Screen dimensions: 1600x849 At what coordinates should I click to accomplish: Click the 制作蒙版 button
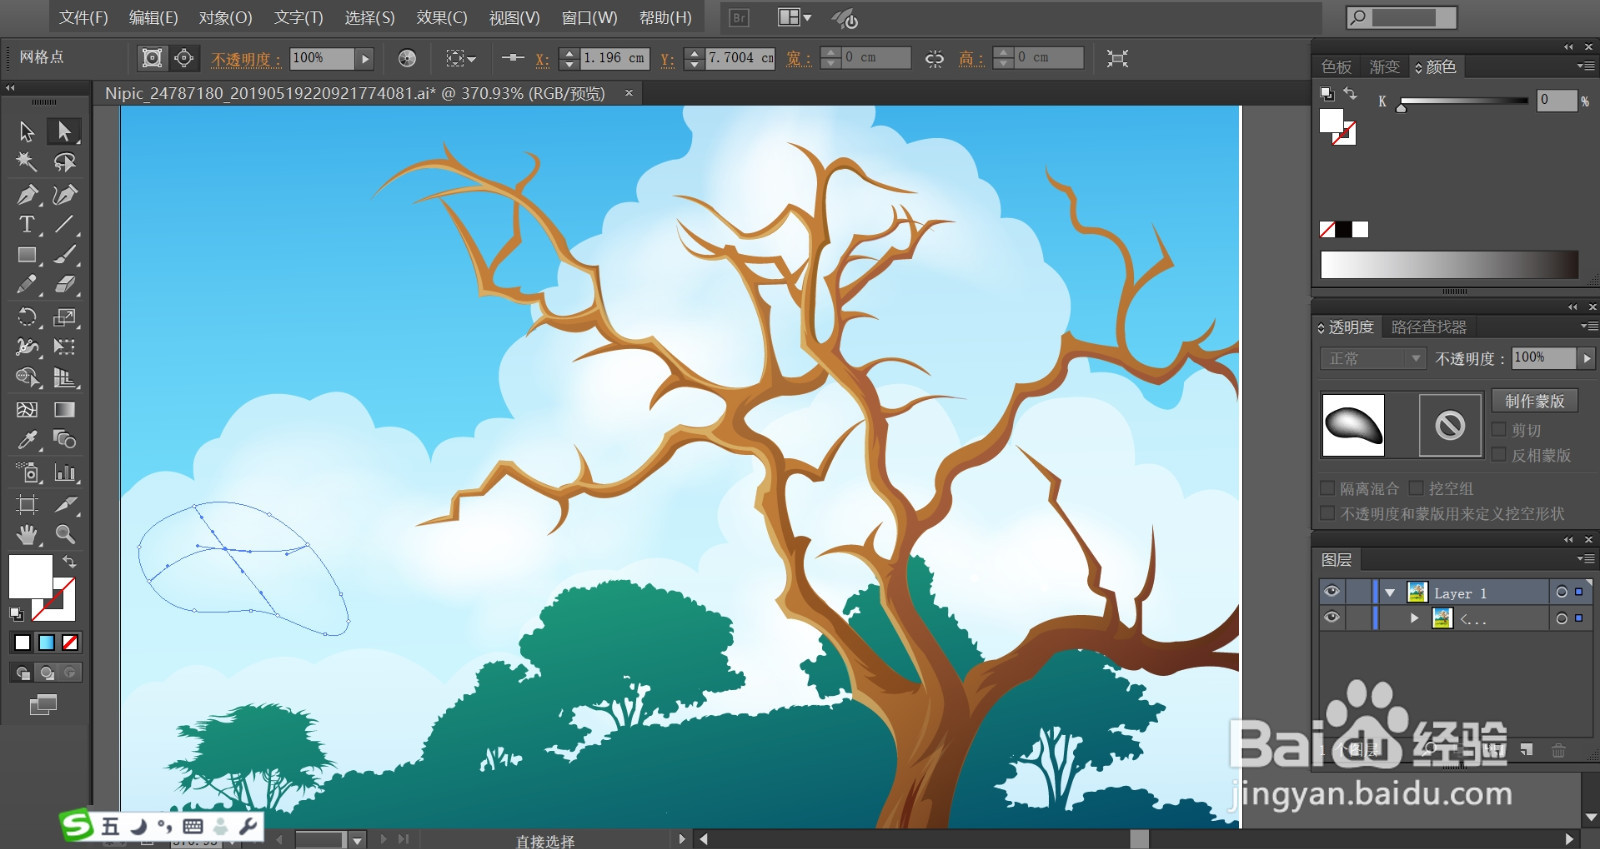[x=1535, y=401]
